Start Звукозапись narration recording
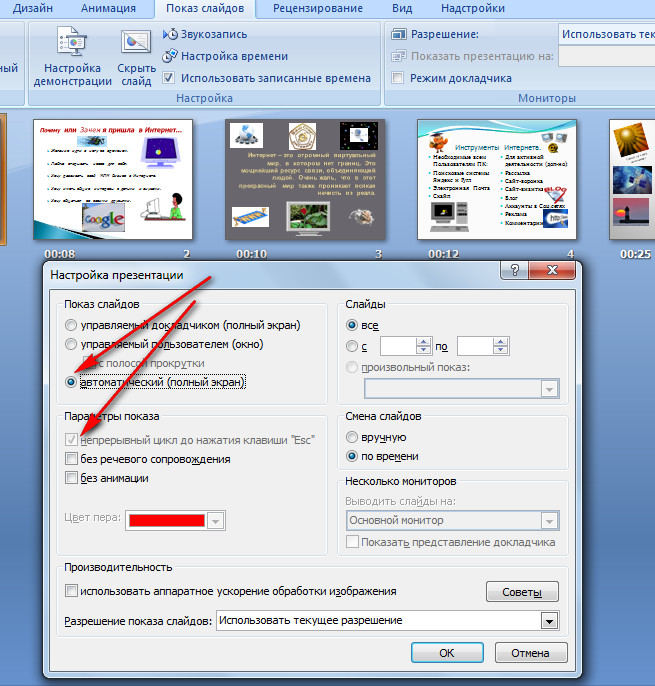 pos(205,34)
